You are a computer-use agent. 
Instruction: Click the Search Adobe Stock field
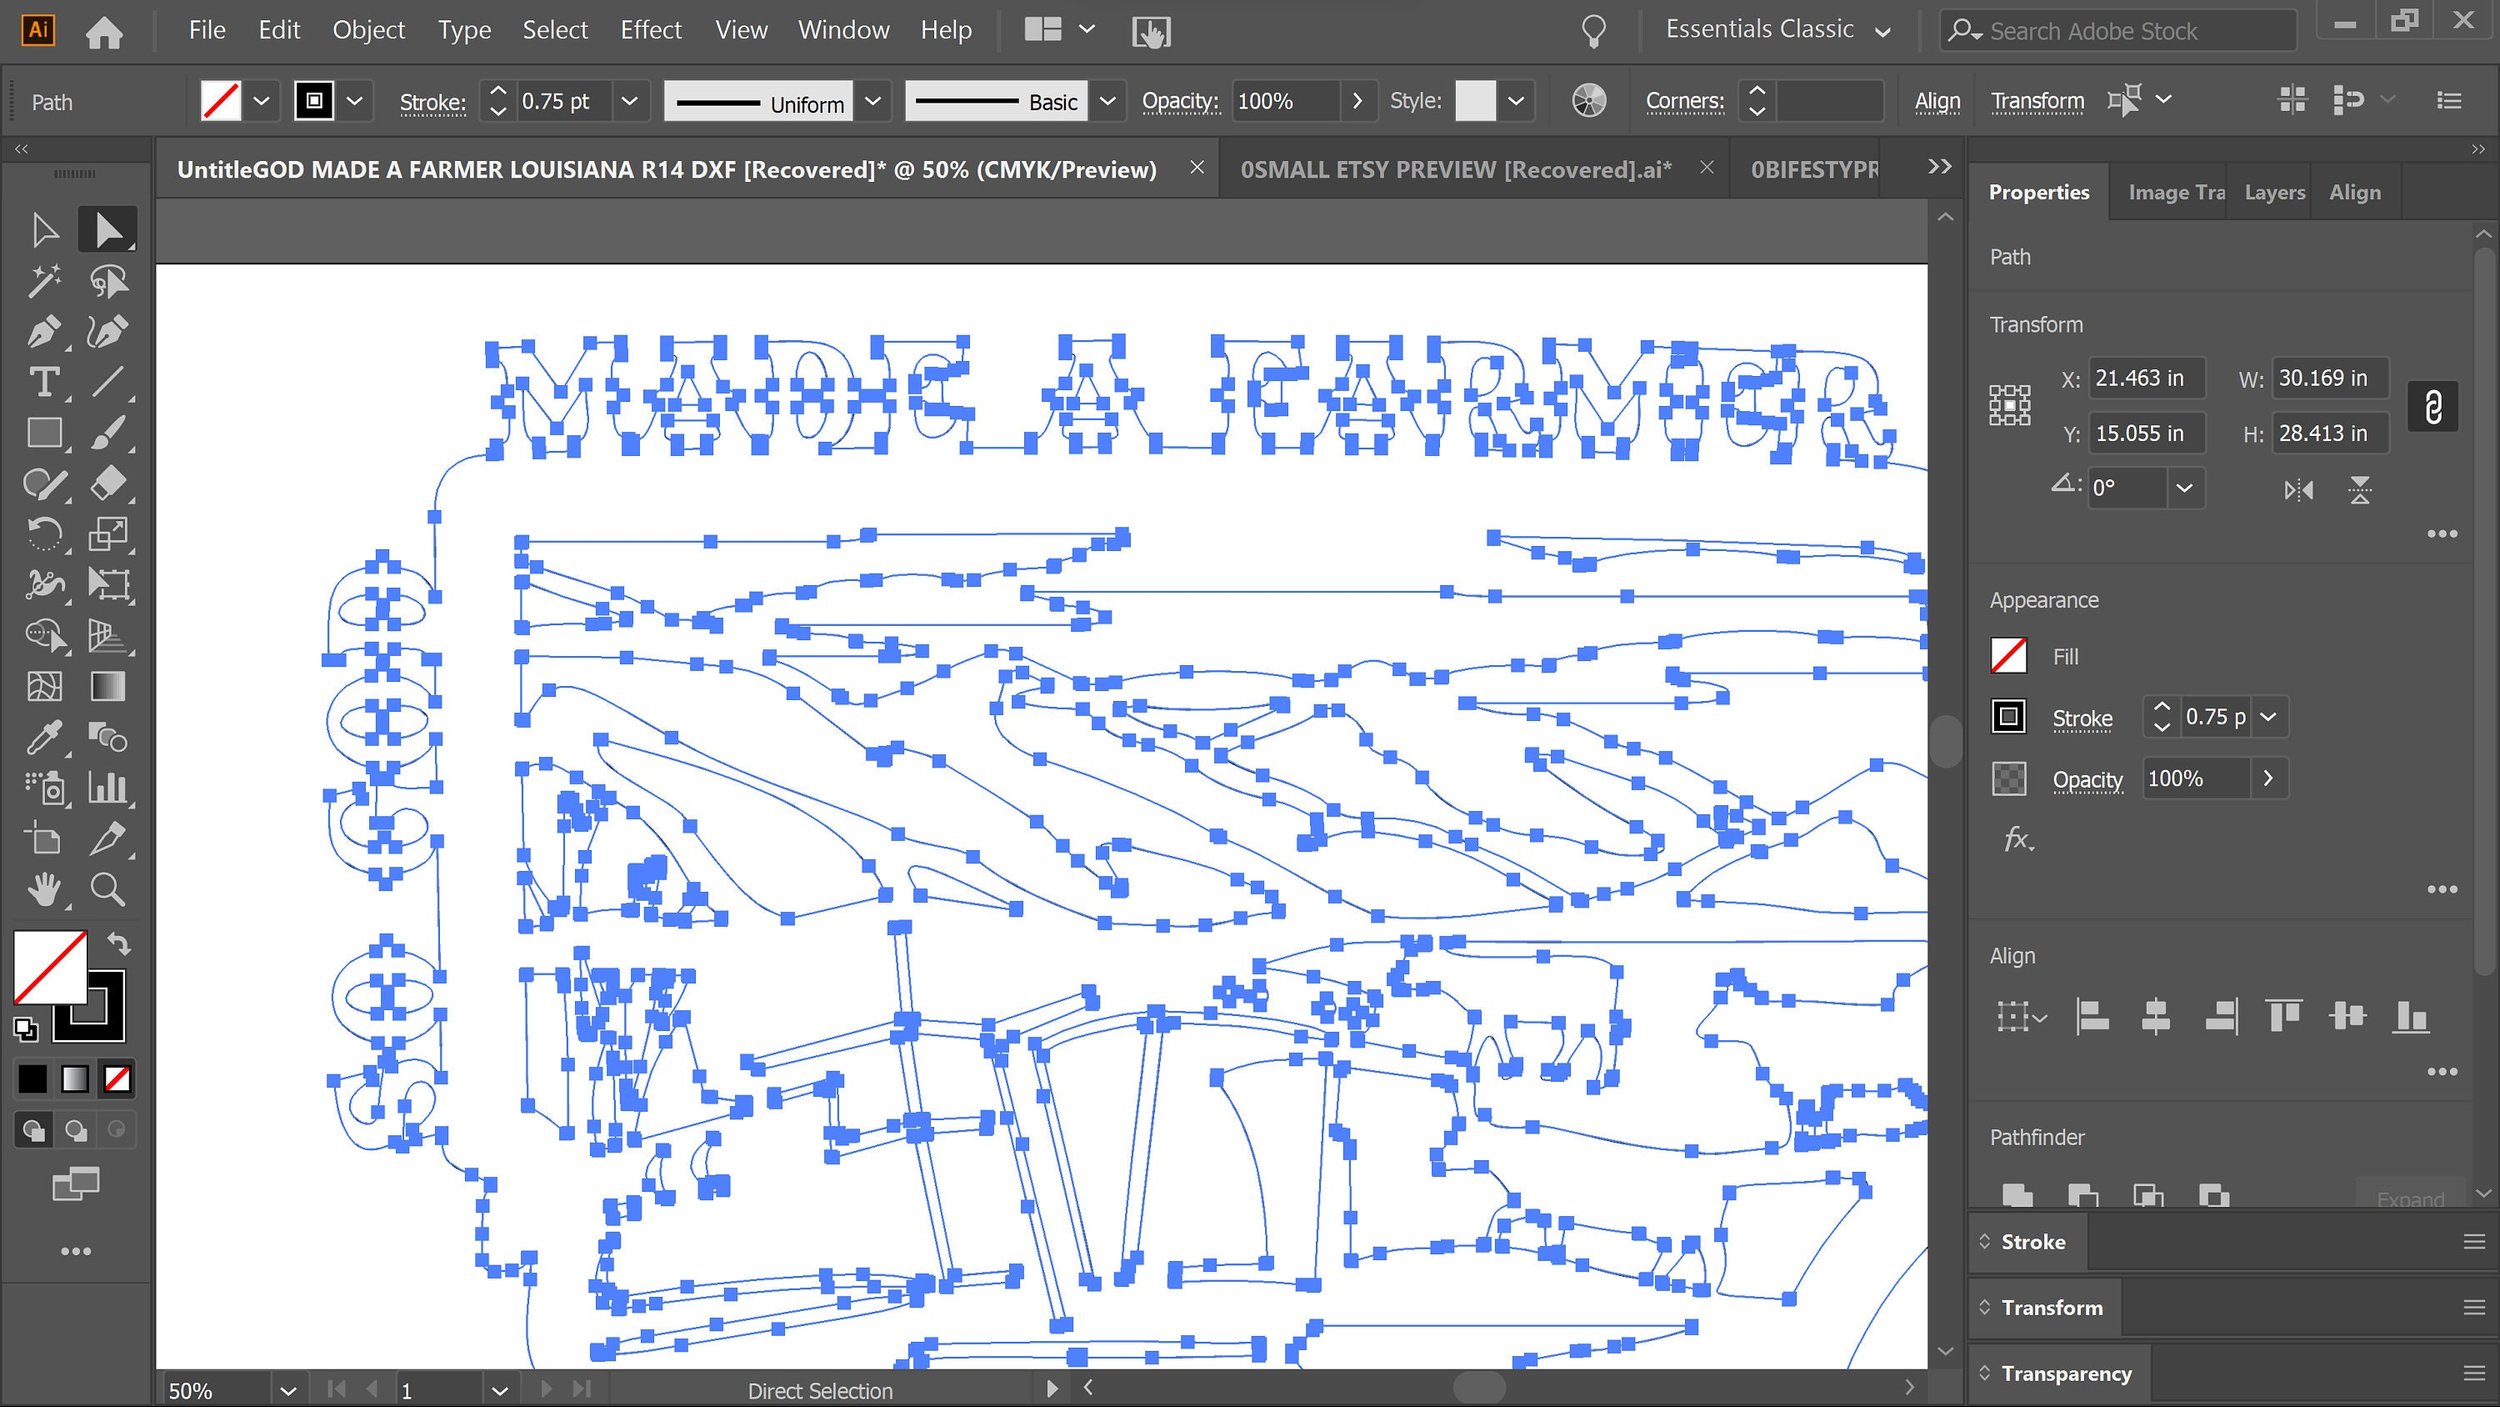2118,31
